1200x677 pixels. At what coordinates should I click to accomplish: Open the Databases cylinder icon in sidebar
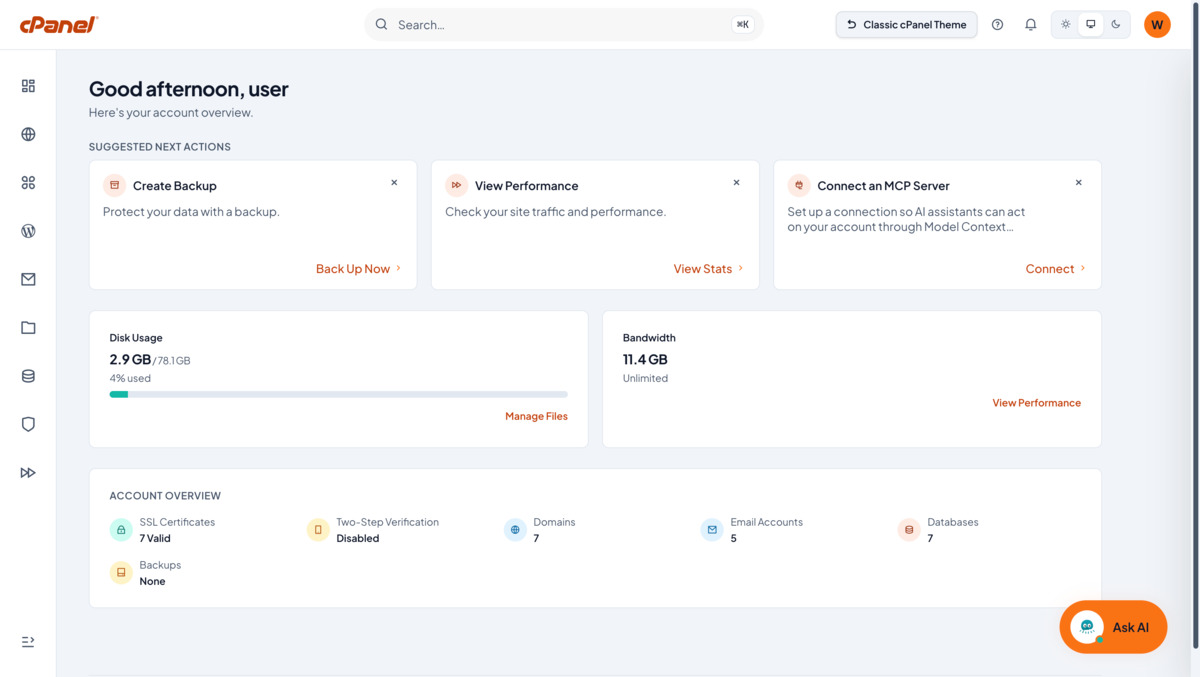(x=28, y=376)
